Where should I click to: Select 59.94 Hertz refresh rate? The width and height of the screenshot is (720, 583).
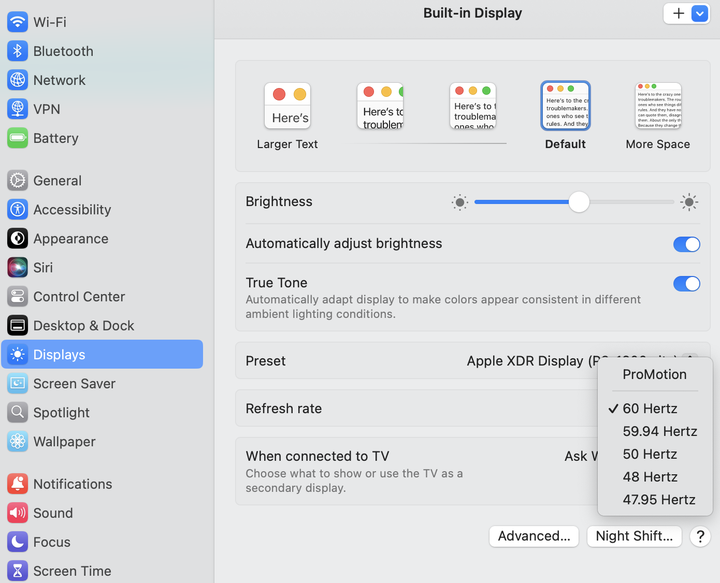pos(659,432)
